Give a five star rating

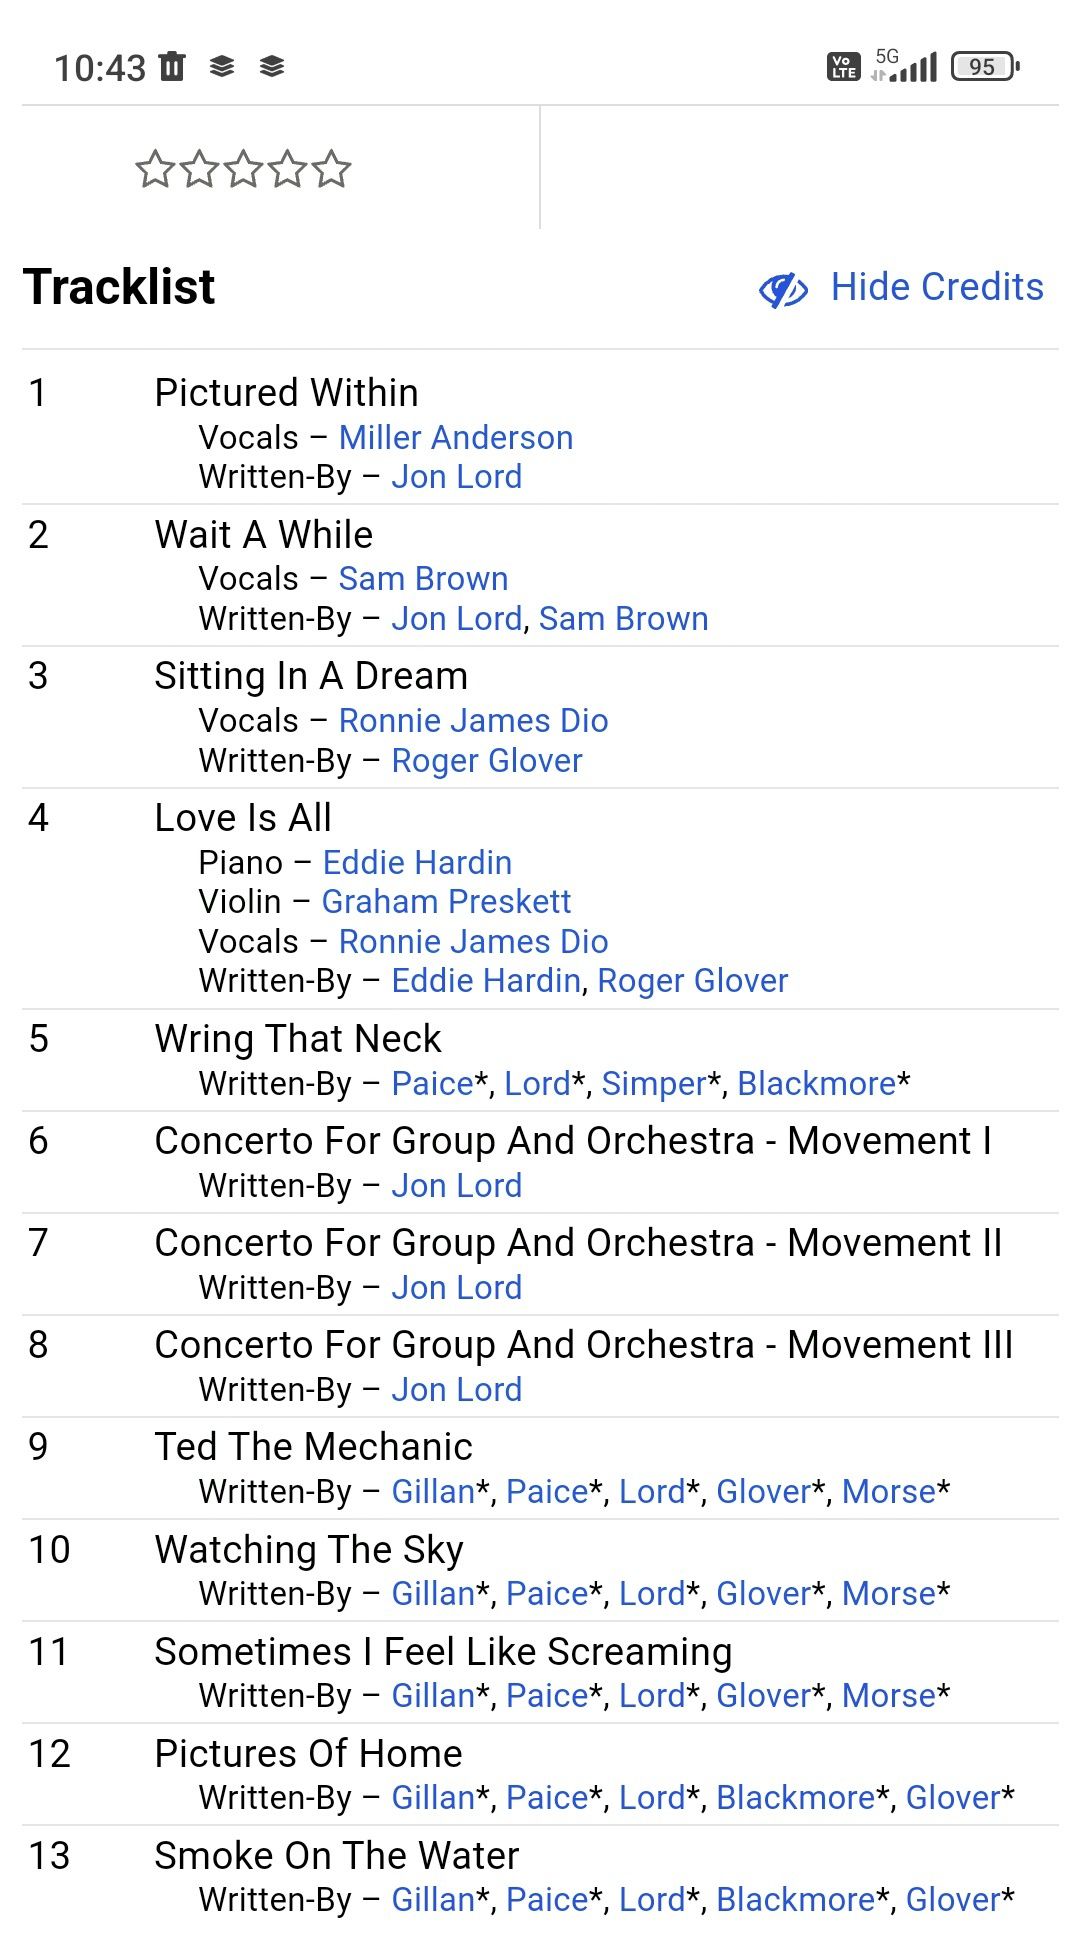pyautogui.click(x=331, y=169)
